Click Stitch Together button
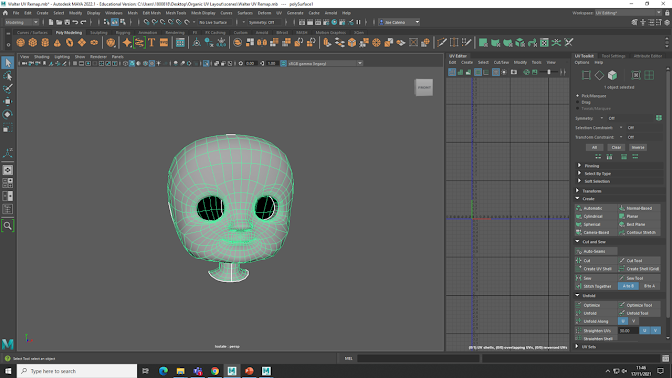Image resolution: width=672 pixels, height=378 pixels. pos(596,286)
